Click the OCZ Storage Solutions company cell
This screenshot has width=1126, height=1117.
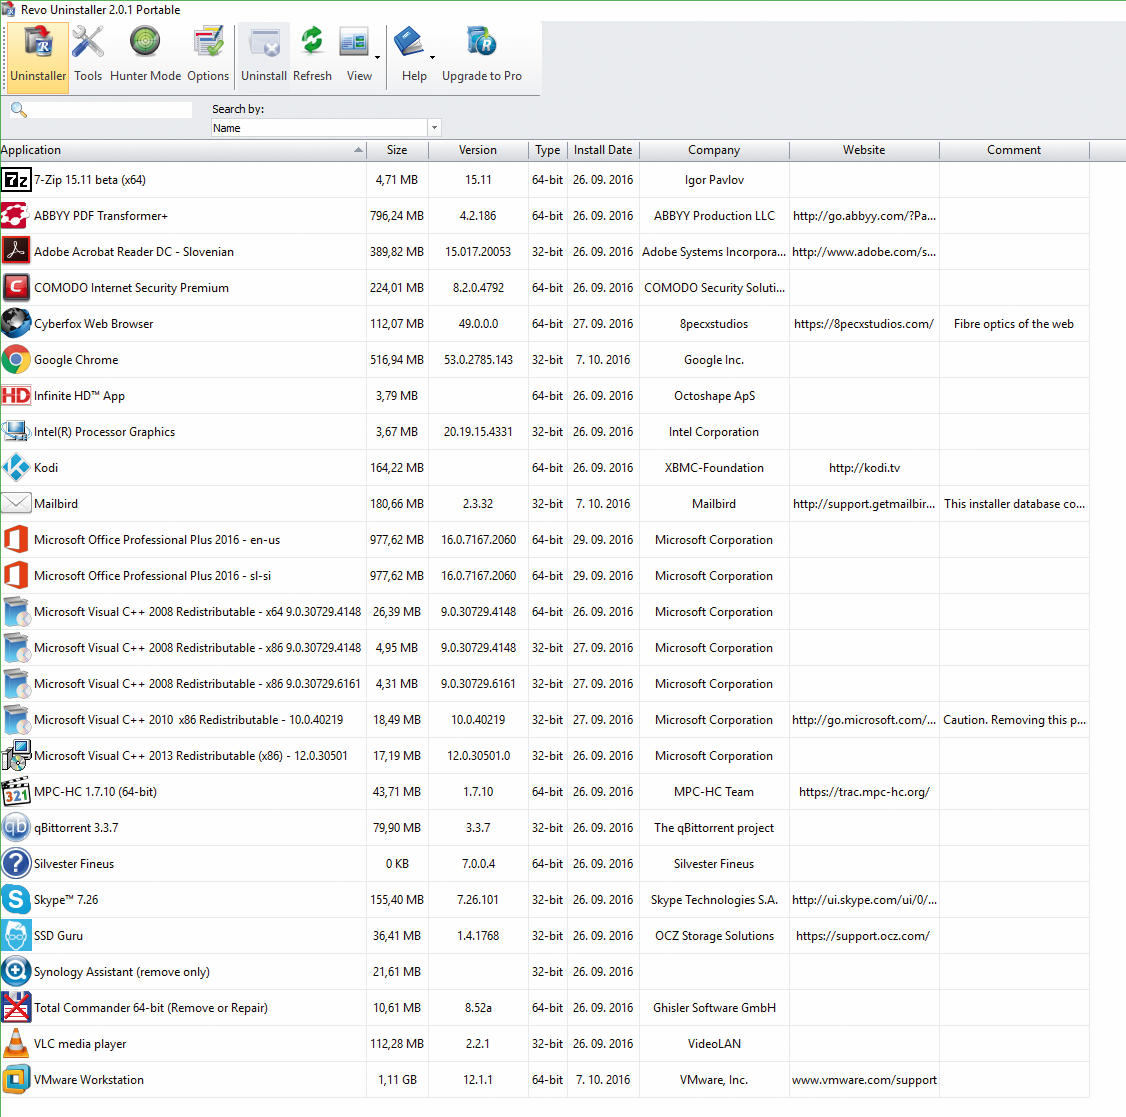click(714, 935)
